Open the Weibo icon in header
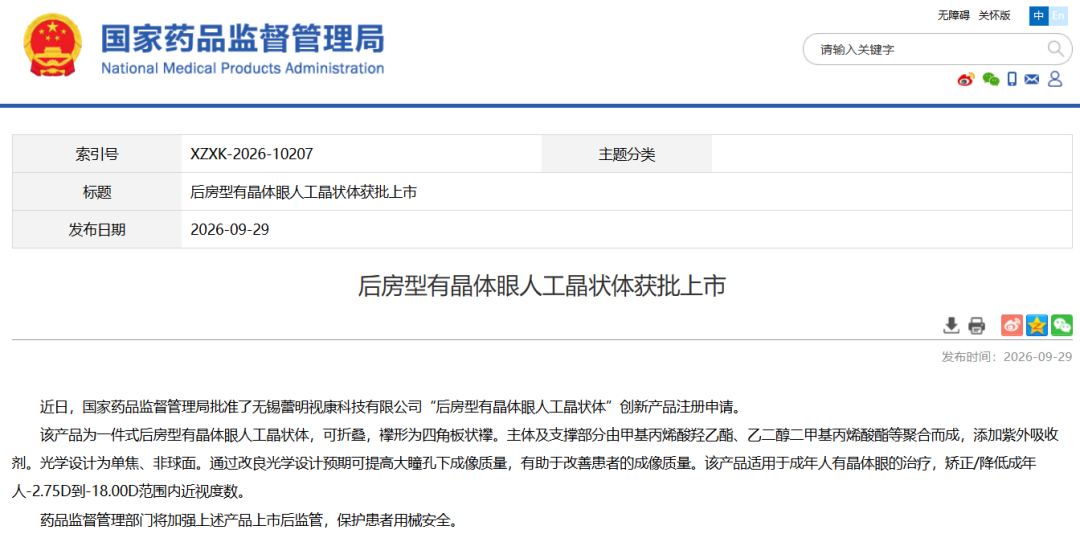Screen dimensions: 1080x534 click(966, 79)
